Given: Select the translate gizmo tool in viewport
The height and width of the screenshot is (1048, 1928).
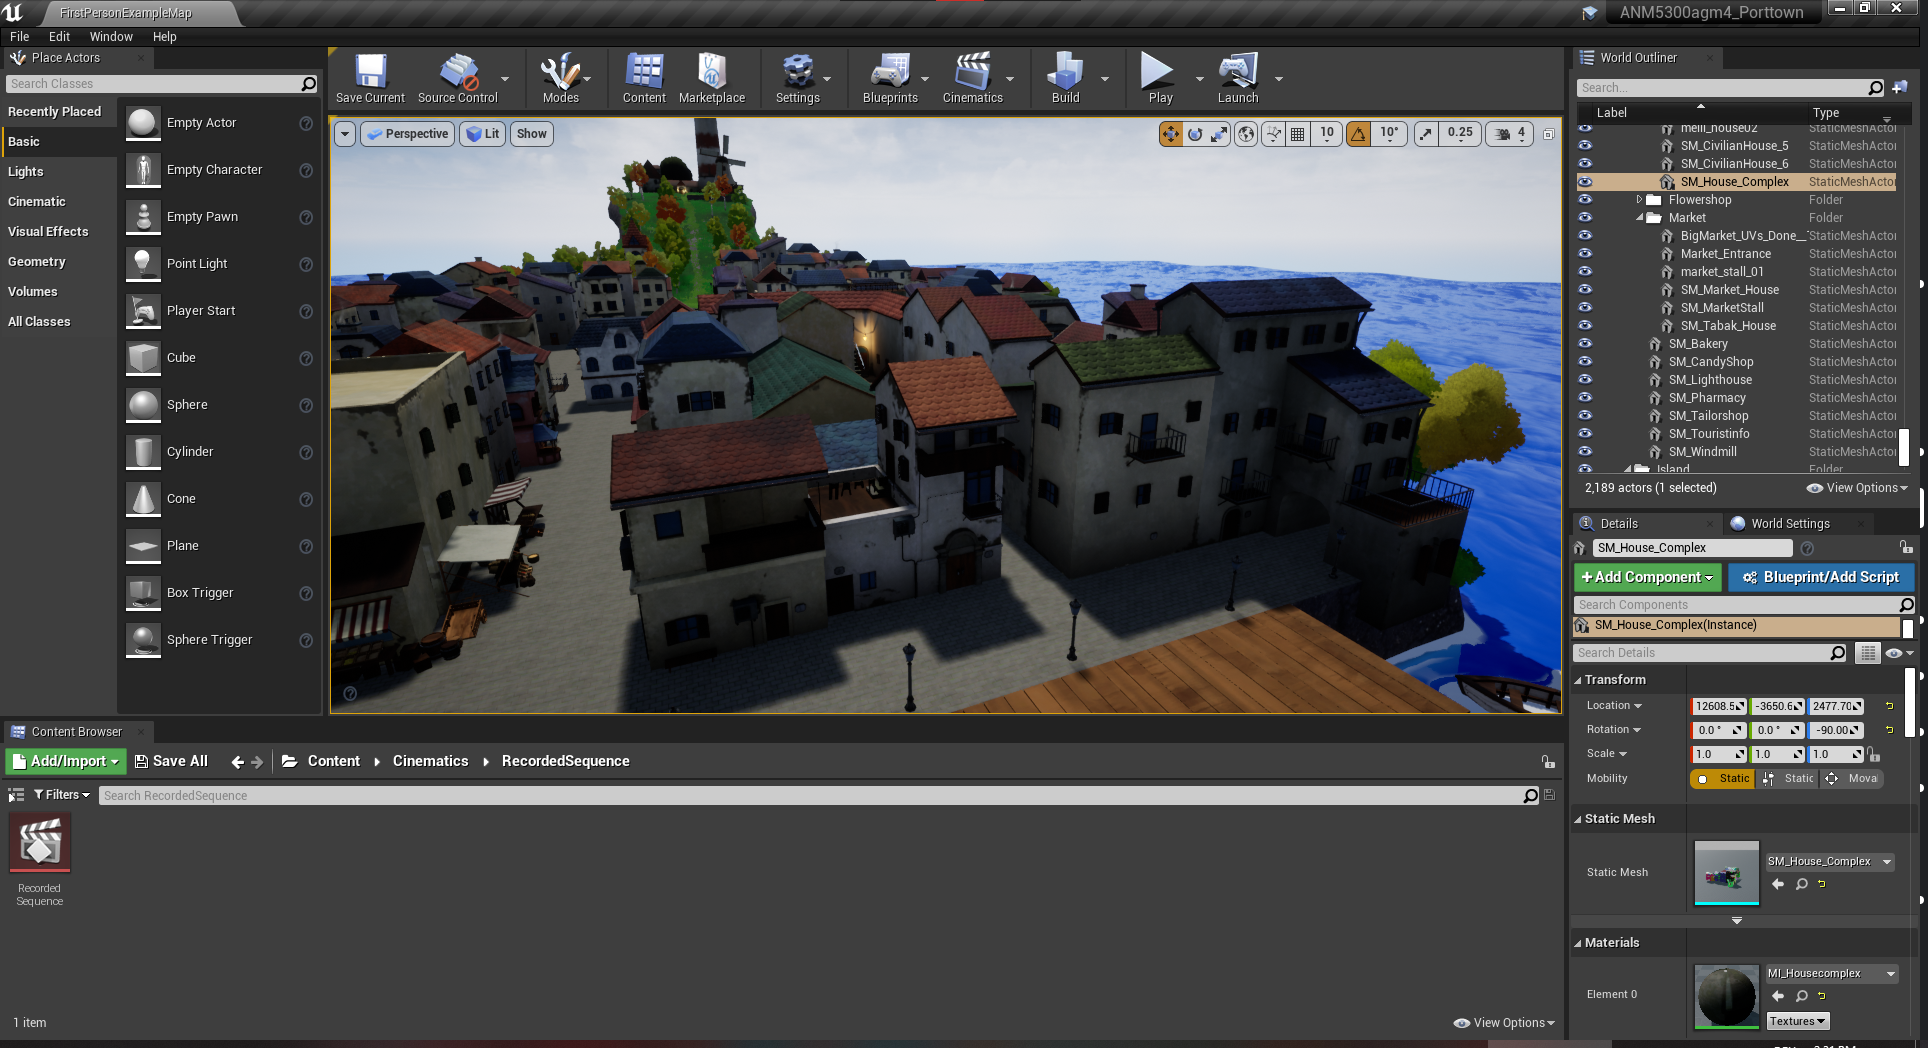Looking at the screenshot, I should pos(1171,134).
